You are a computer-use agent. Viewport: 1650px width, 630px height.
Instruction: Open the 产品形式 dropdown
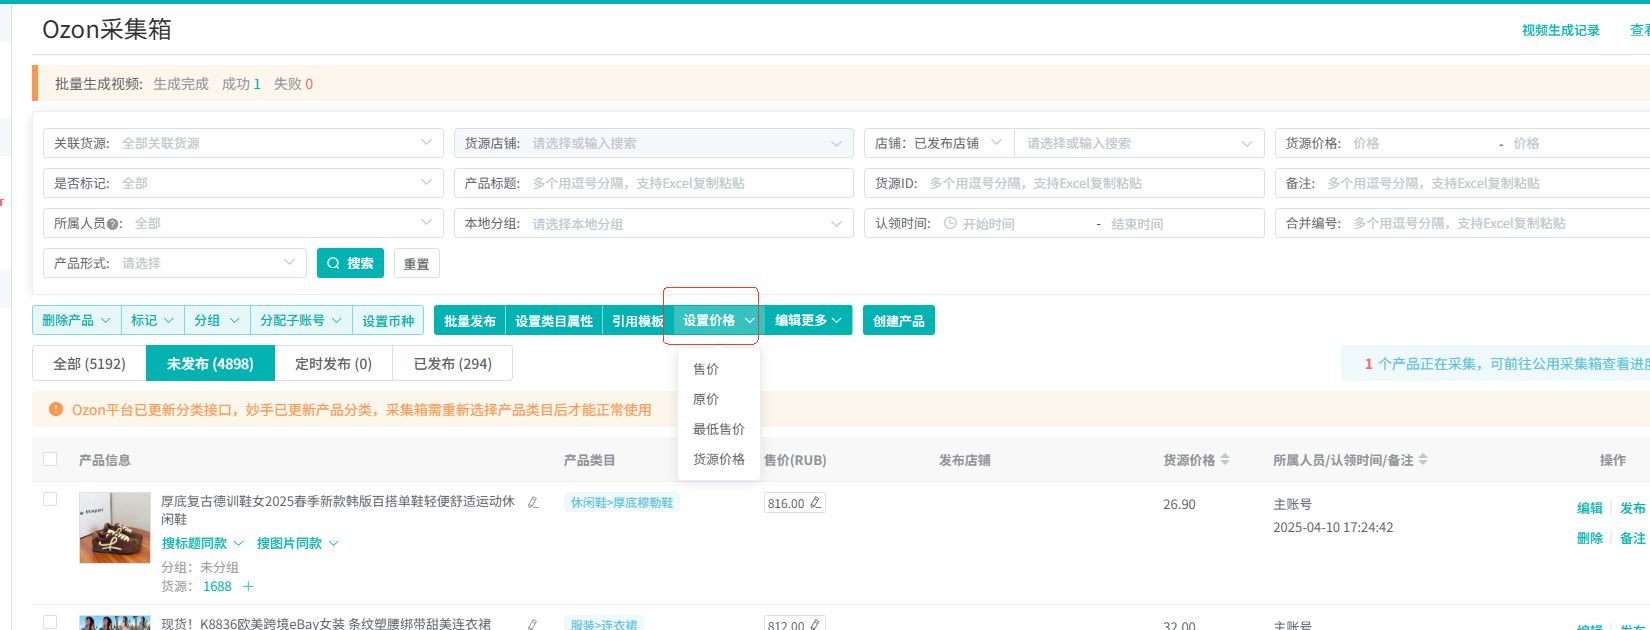point(175,263)
